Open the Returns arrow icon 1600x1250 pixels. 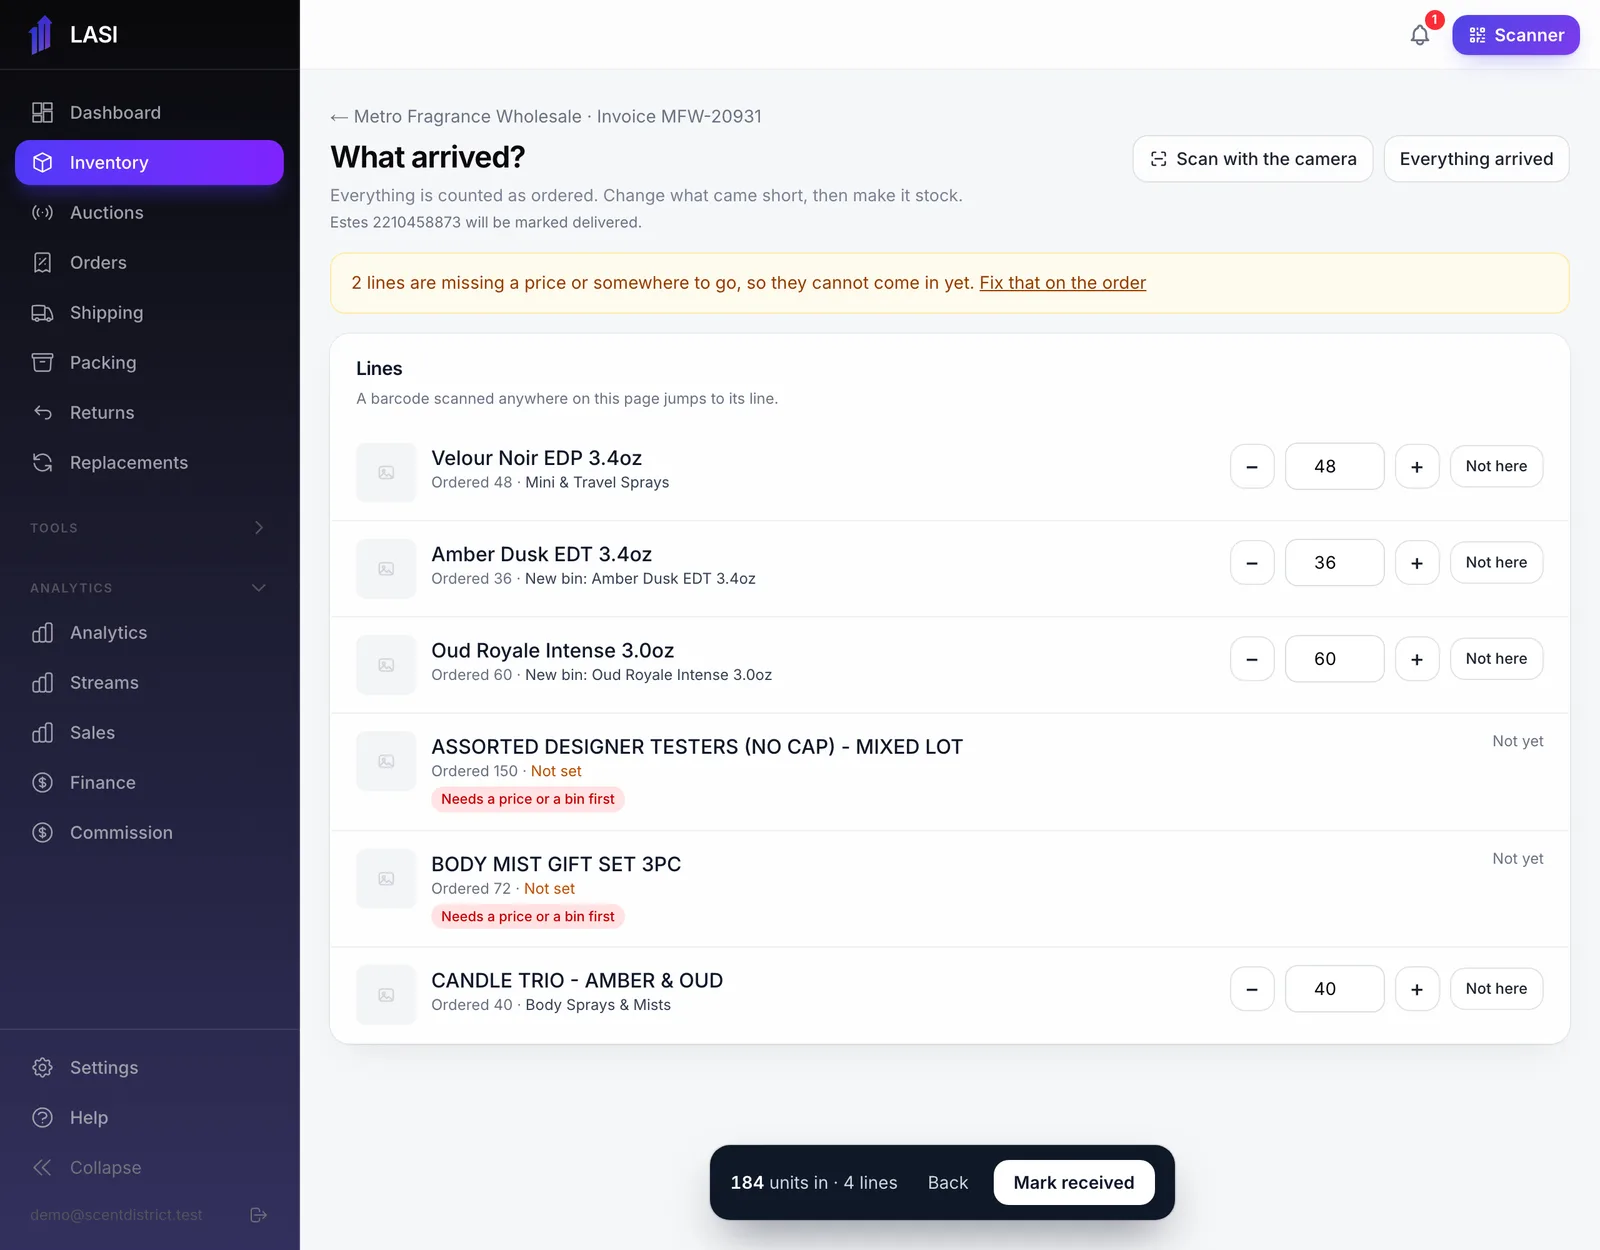click(x=42, y=413)
